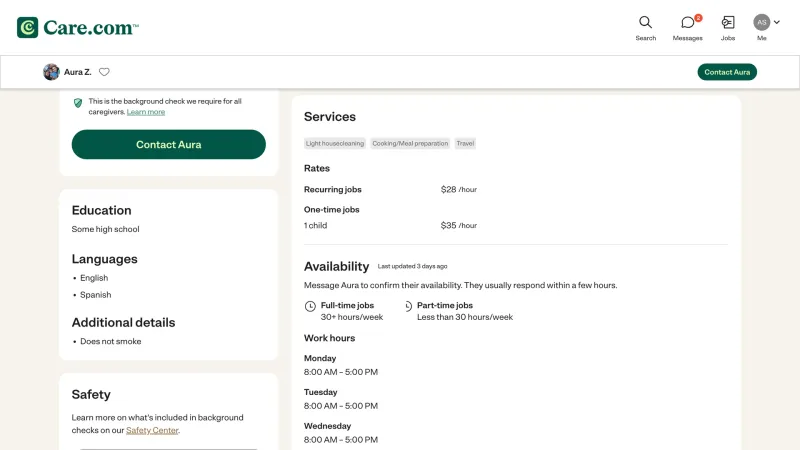Click the Languages heading
Image resolution: width=800 pixels, height=450 pixels.
pos(105,259)
